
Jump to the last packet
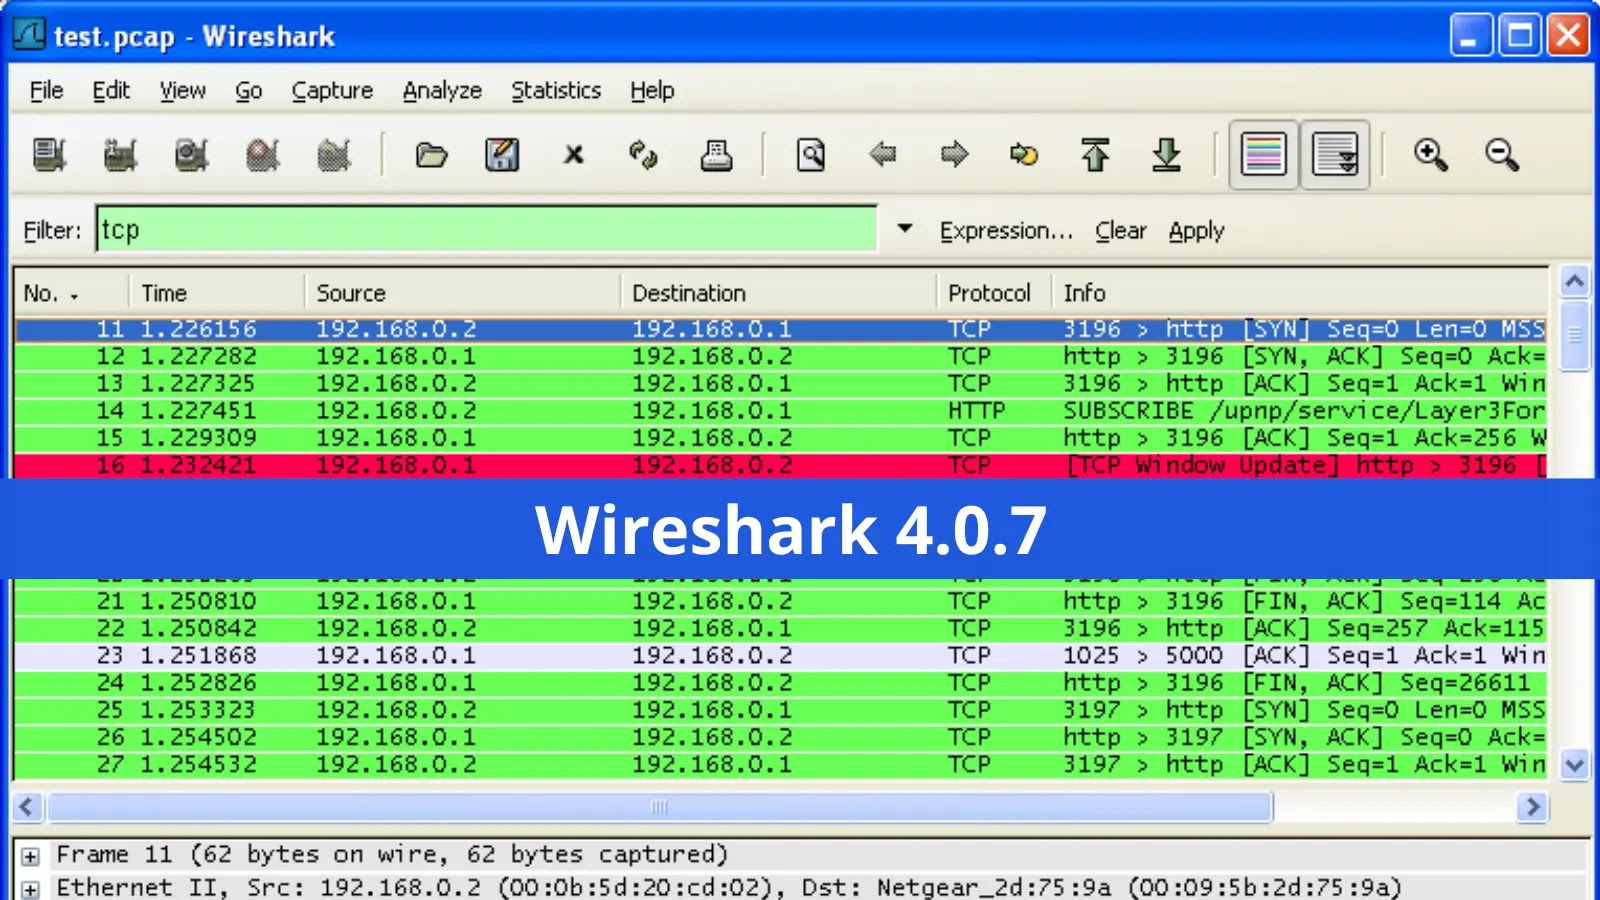(x=1168, y=155)
